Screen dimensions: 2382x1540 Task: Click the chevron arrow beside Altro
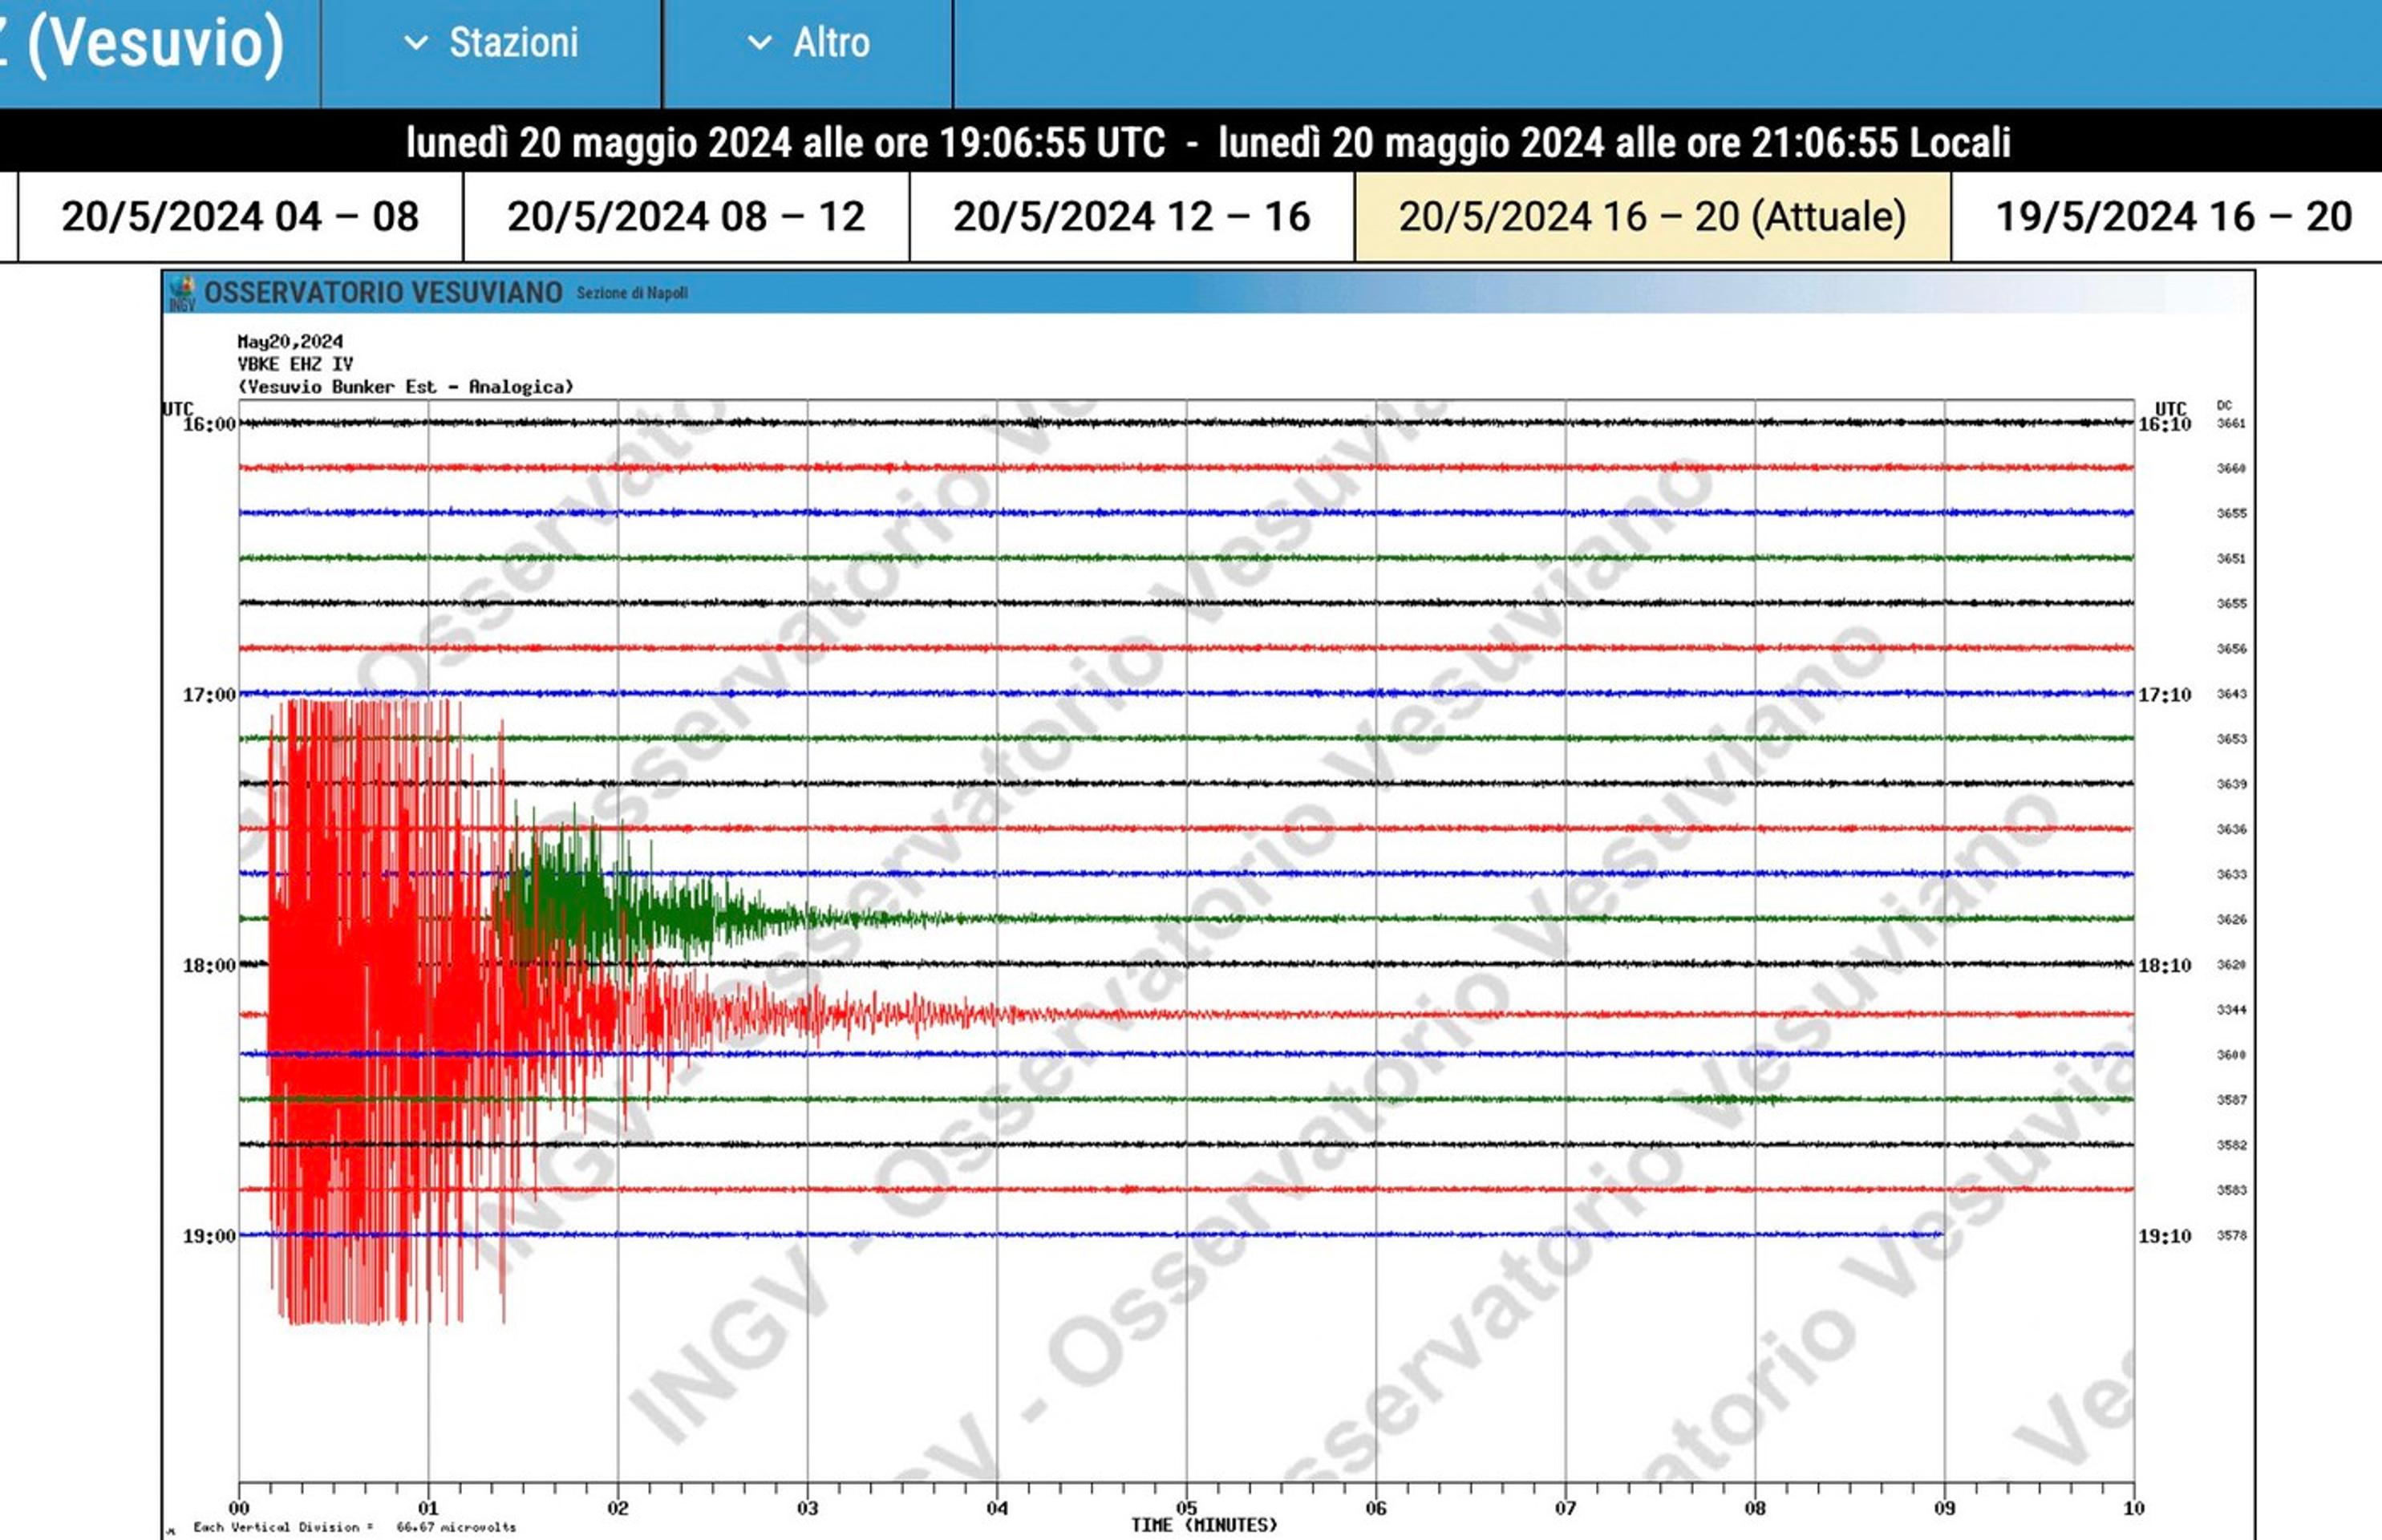pos(760,43)
